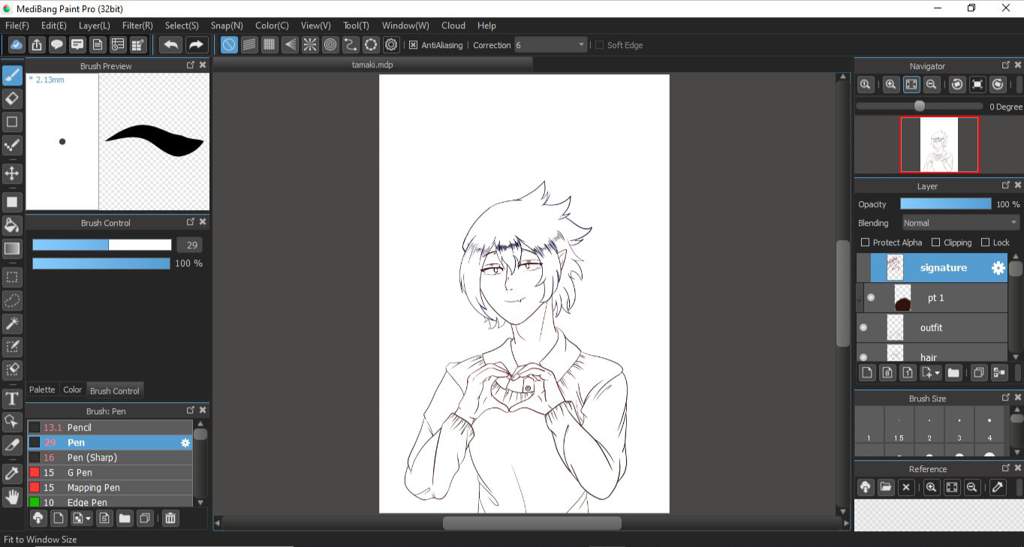Enable radial snap guide
This screenshot has width=1024, height=547.
pyautogui.click(x=310, y=45)
